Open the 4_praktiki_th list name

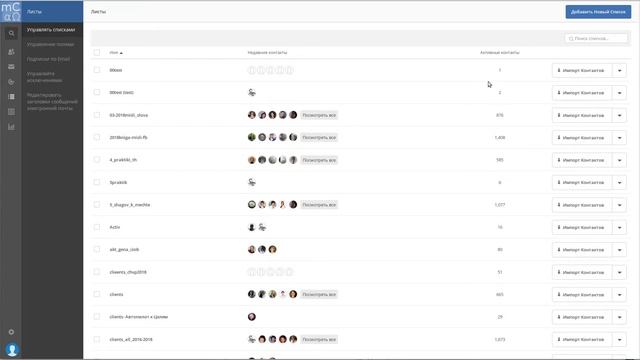(x=123, y=160)
